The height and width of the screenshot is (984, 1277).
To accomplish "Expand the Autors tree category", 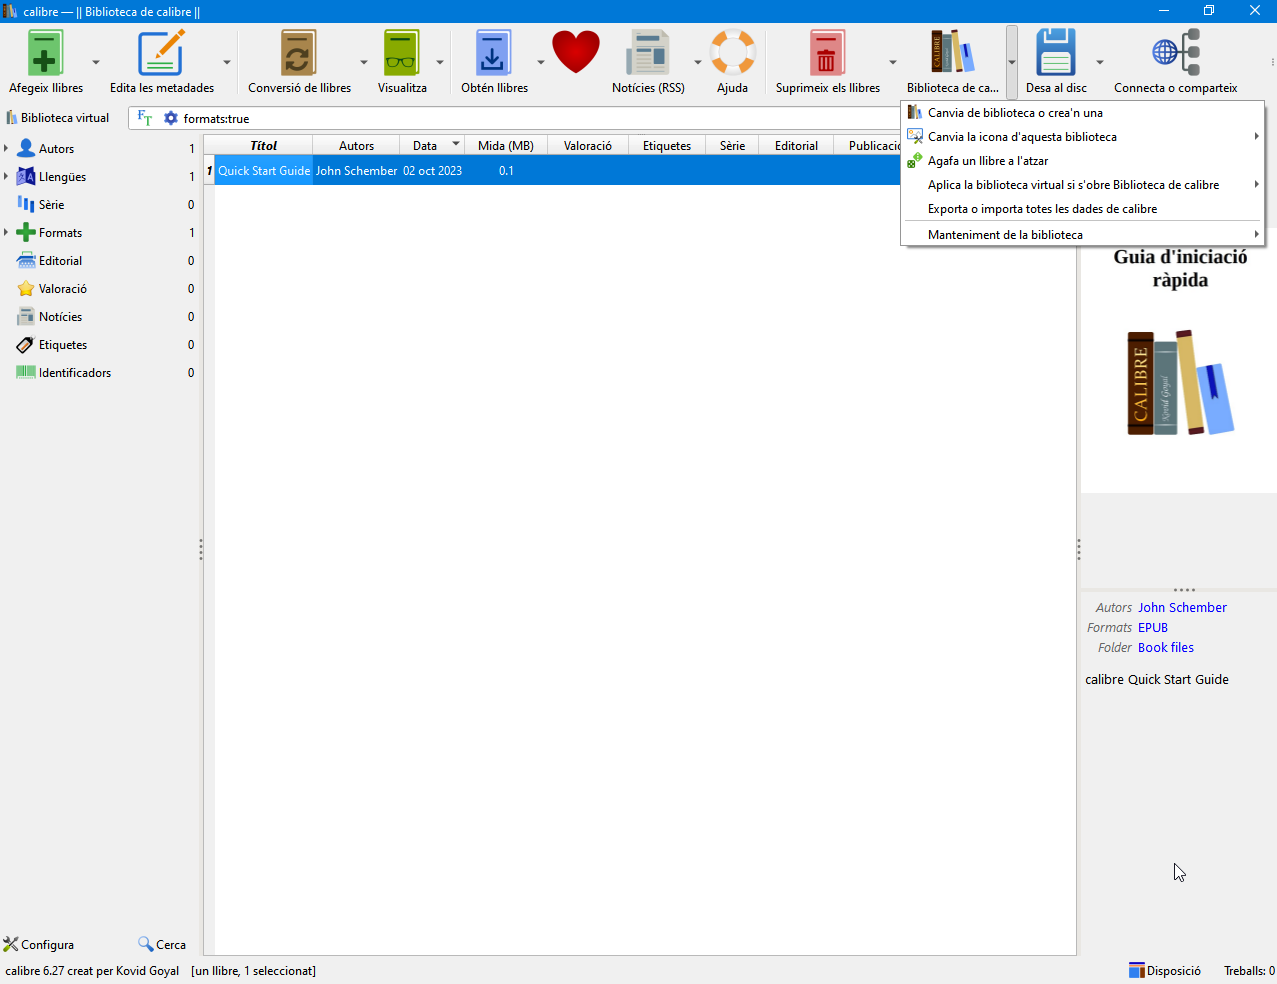I will (x=6, y=149).
